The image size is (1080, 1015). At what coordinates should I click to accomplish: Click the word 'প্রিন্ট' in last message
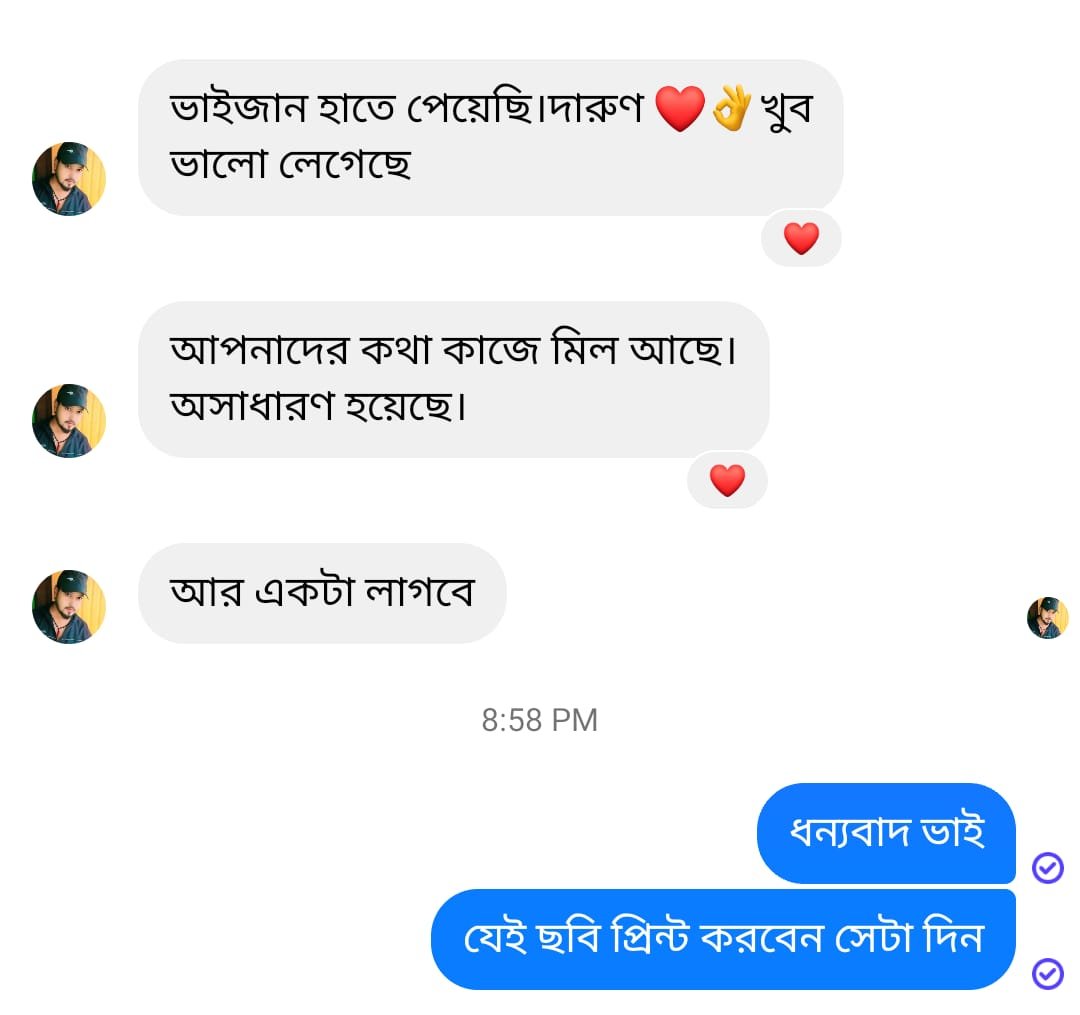click(x=650, y=937)
